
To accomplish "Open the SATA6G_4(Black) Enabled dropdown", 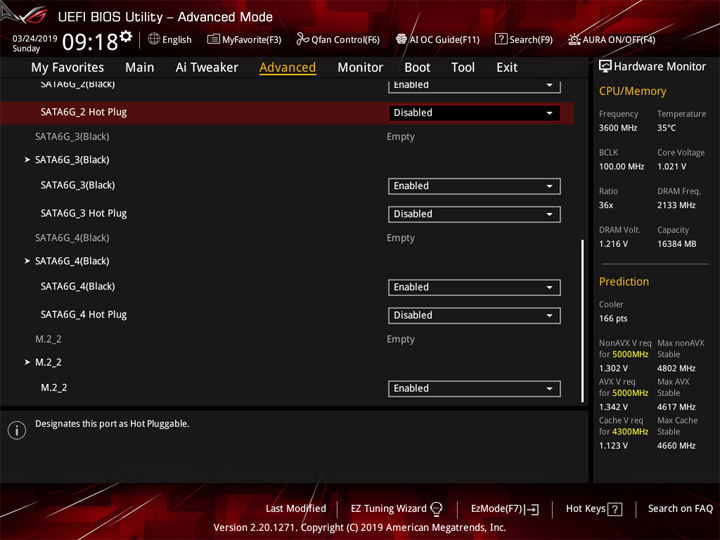I will (474, 287).
